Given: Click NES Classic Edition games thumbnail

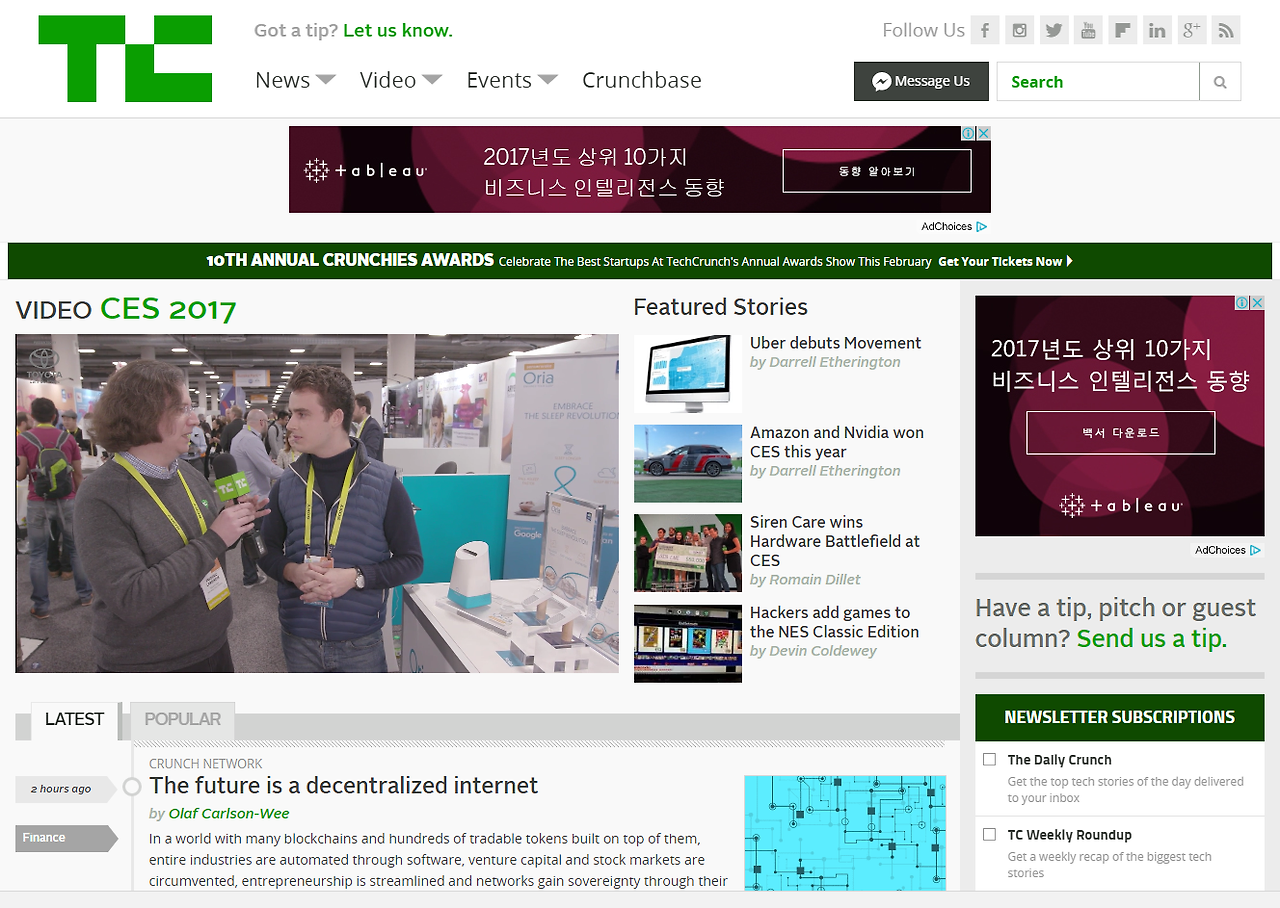Looking at the screenshot, I should [688, 644].
